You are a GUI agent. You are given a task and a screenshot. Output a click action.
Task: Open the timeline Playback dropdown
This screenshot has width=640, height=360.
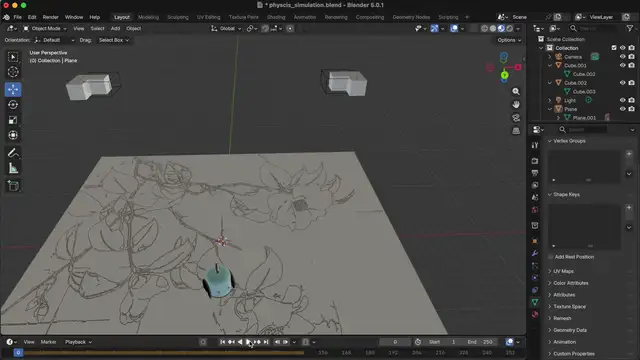78,342
